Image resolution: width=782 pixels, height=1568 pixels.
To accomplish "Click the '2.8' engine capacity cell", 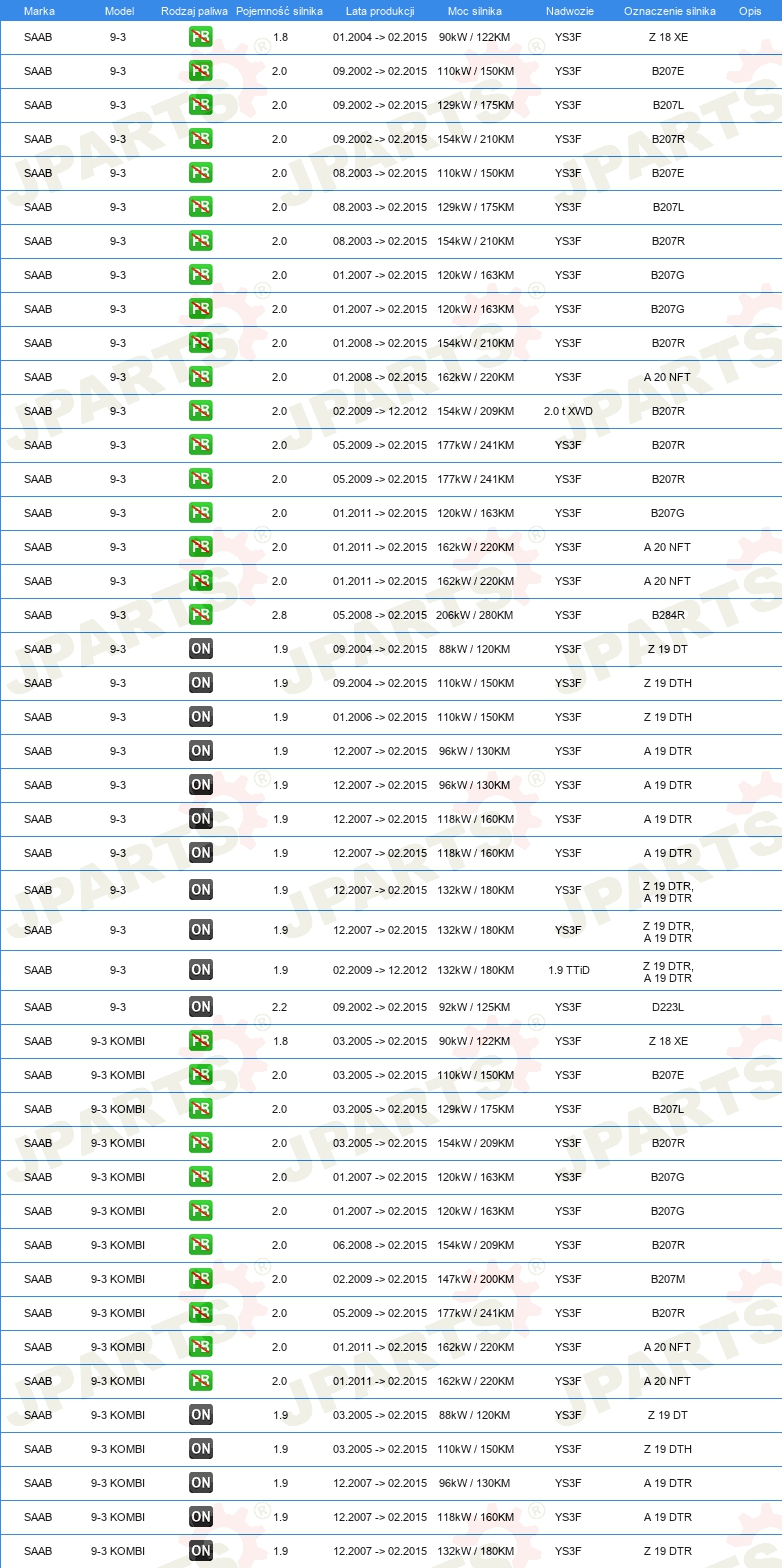I will tap(280, 615).
